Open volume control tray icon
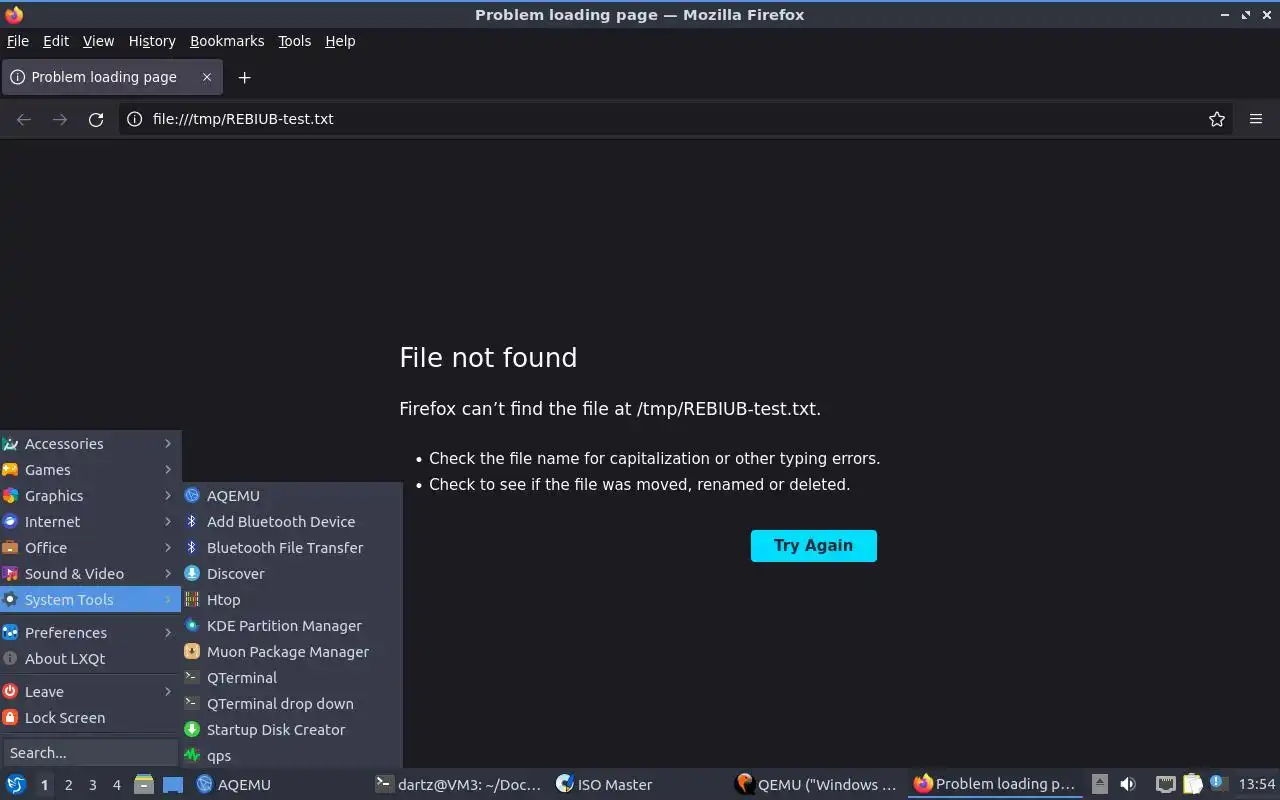1280x800 pixels. (1128, 785)
